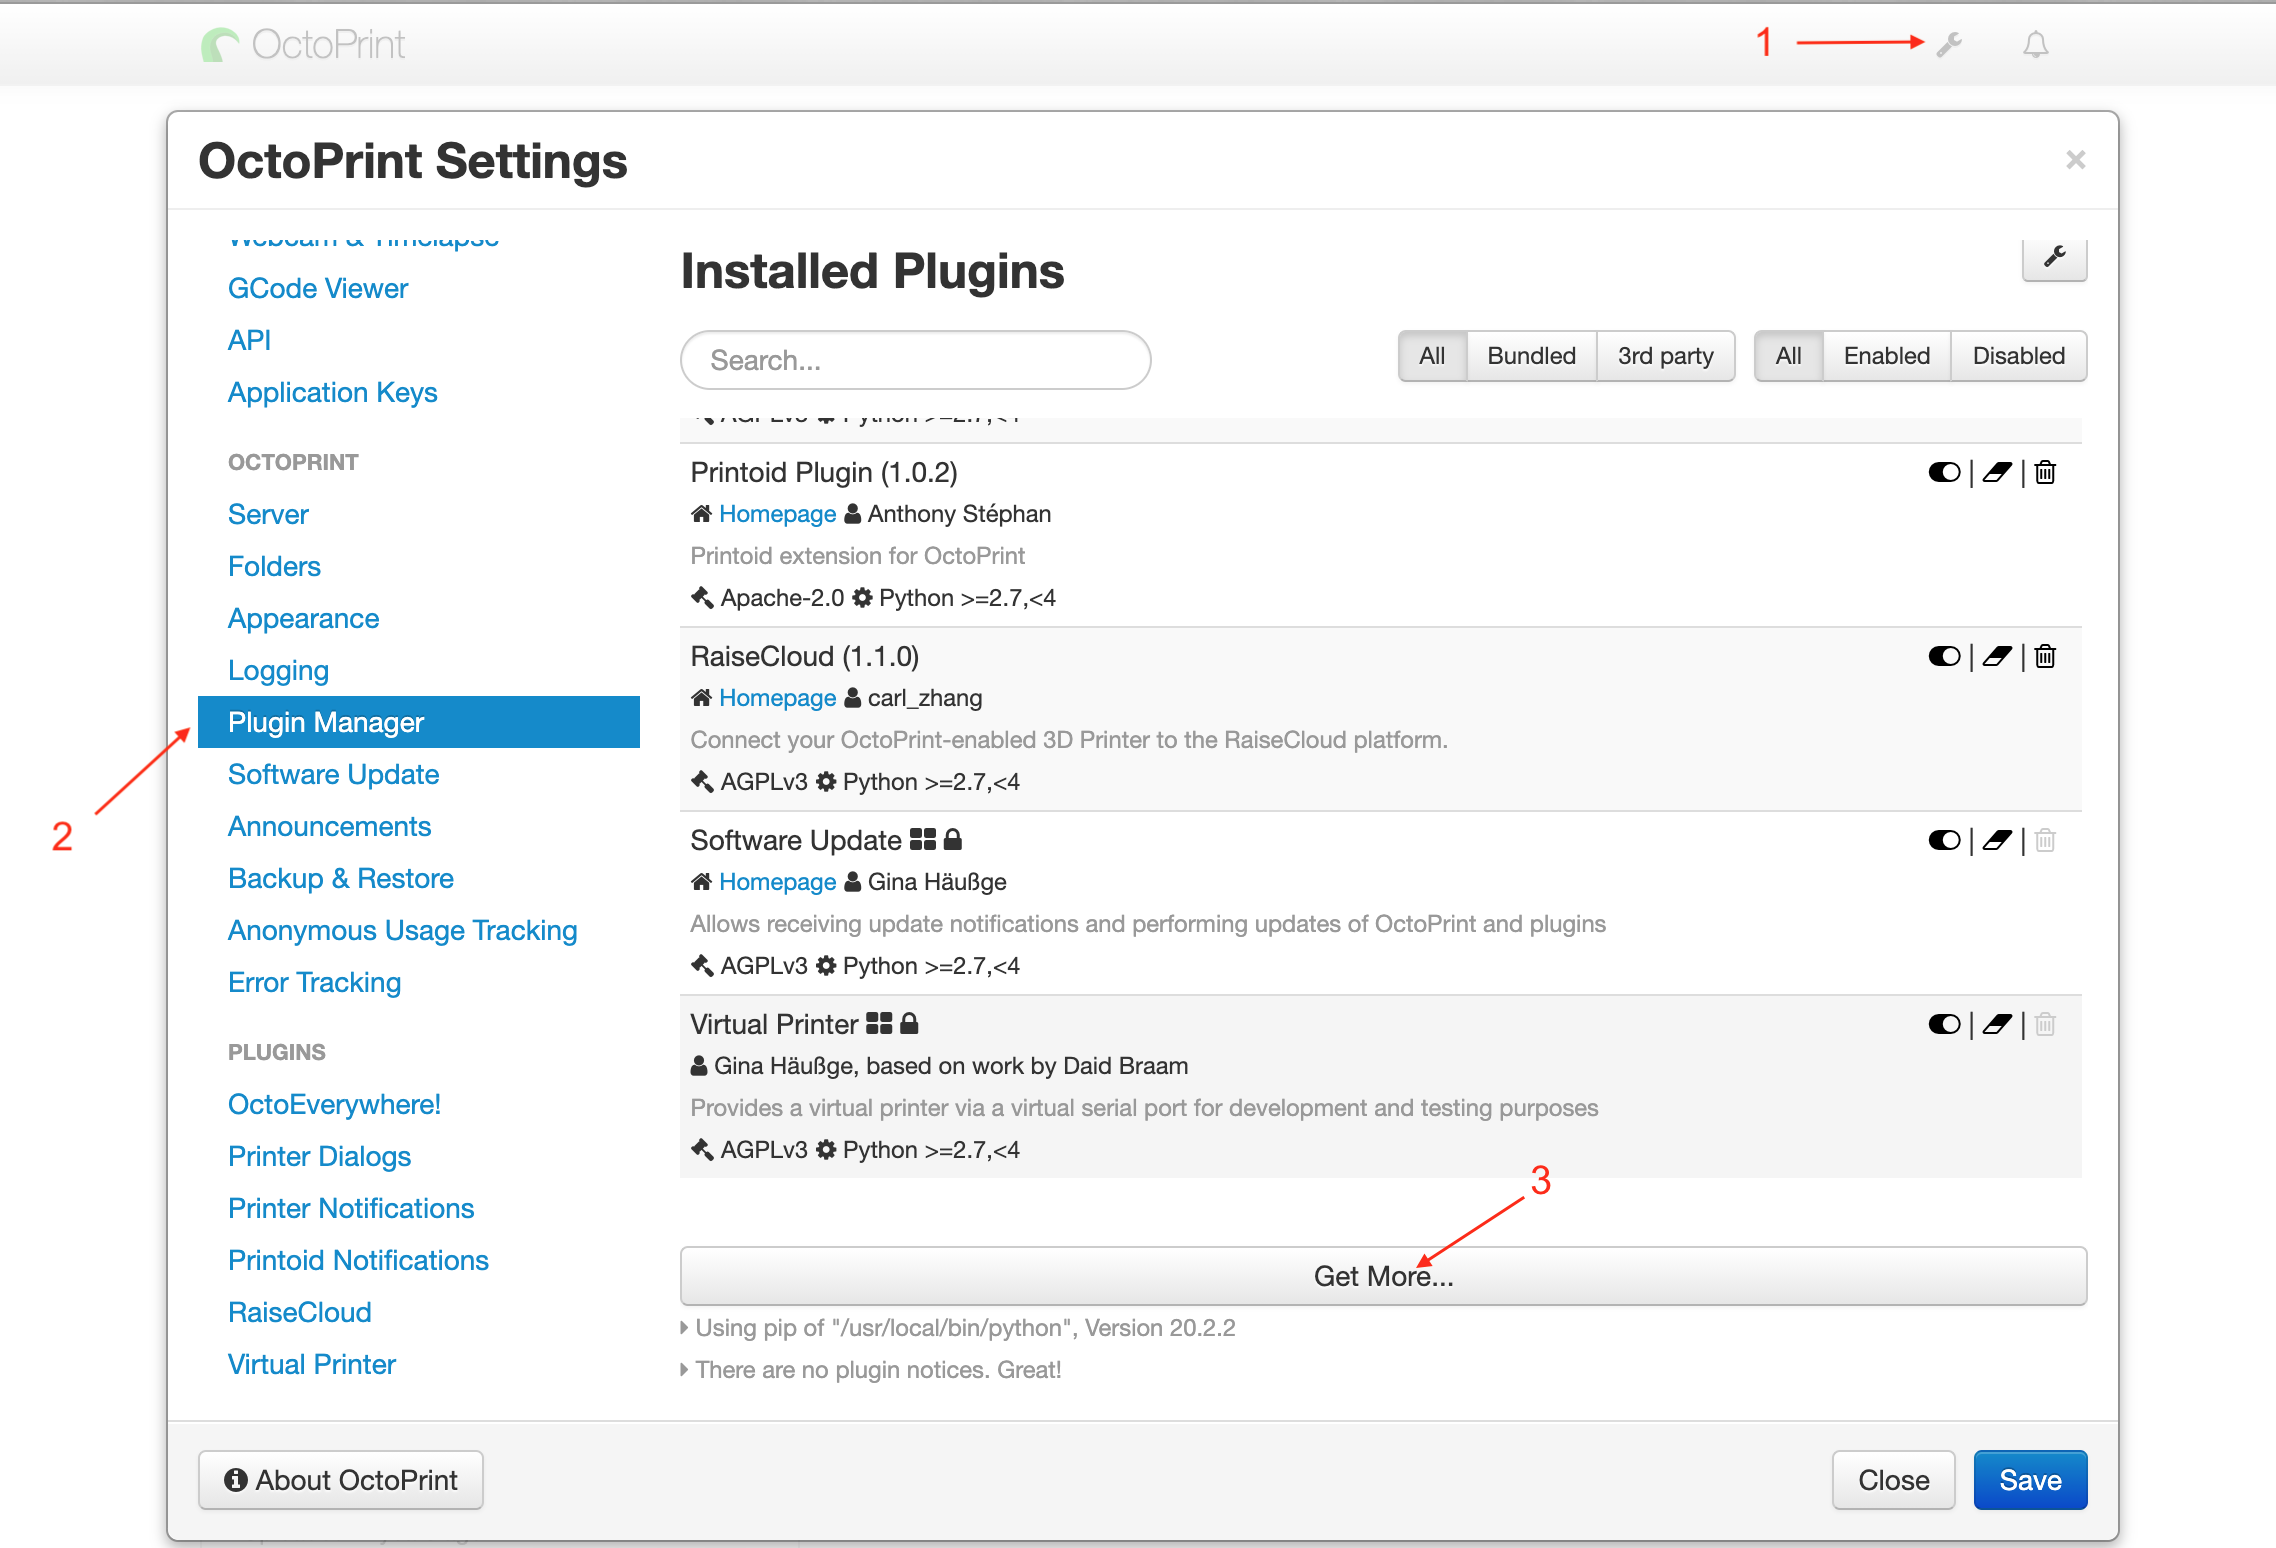This screenshot has width=2276, height=1548.
Task: Click Software Update greyed trash icon
Action: 2045,840
